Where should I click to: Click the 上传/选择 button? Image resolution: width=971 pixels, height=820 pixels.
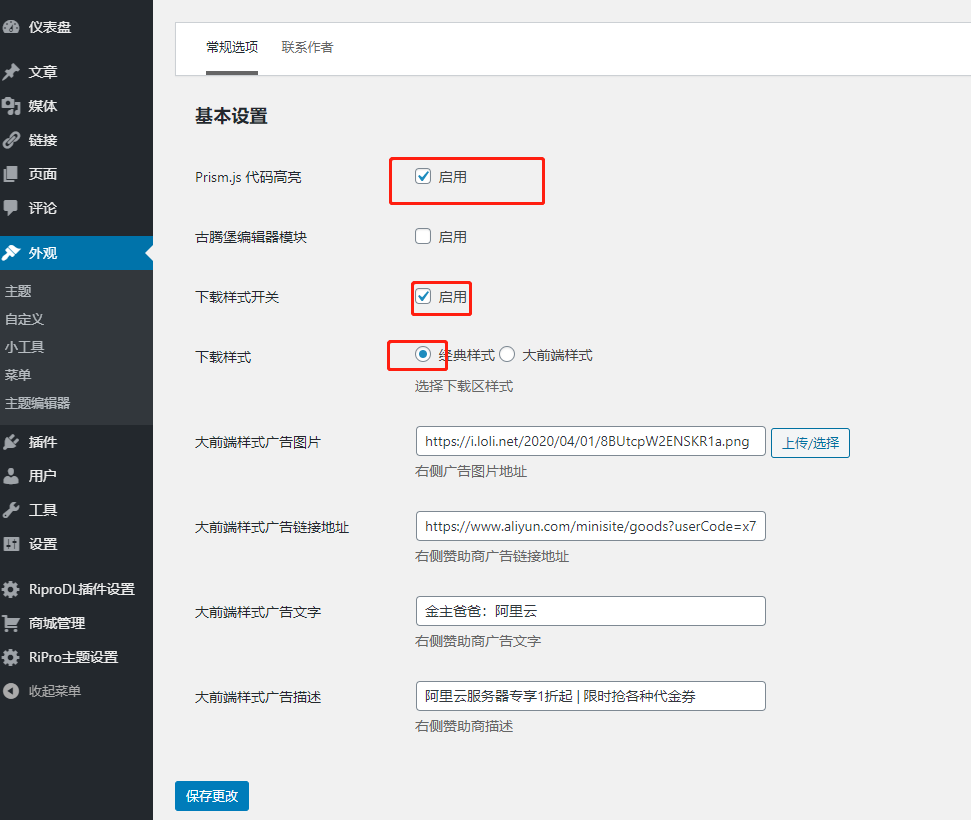[810, 443]
